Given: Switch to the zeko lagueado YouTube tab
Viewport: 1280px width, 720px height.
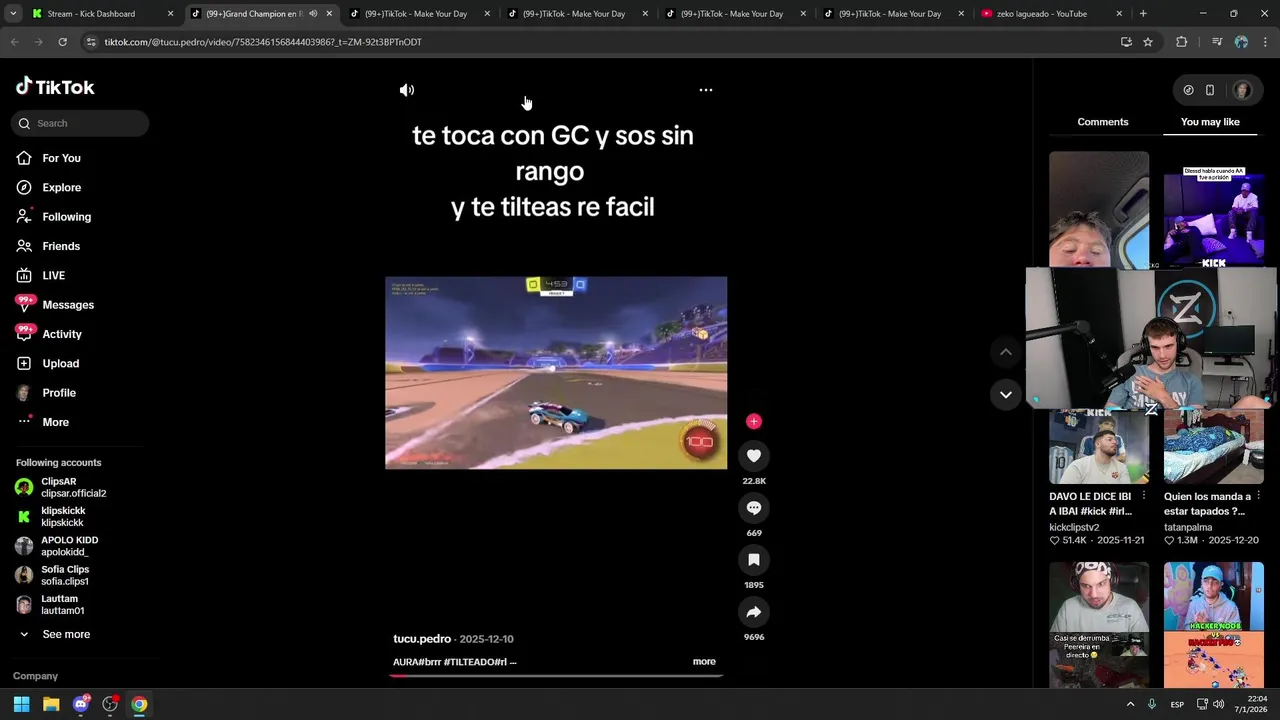Looking at the screenshot, I should 1050,14.
